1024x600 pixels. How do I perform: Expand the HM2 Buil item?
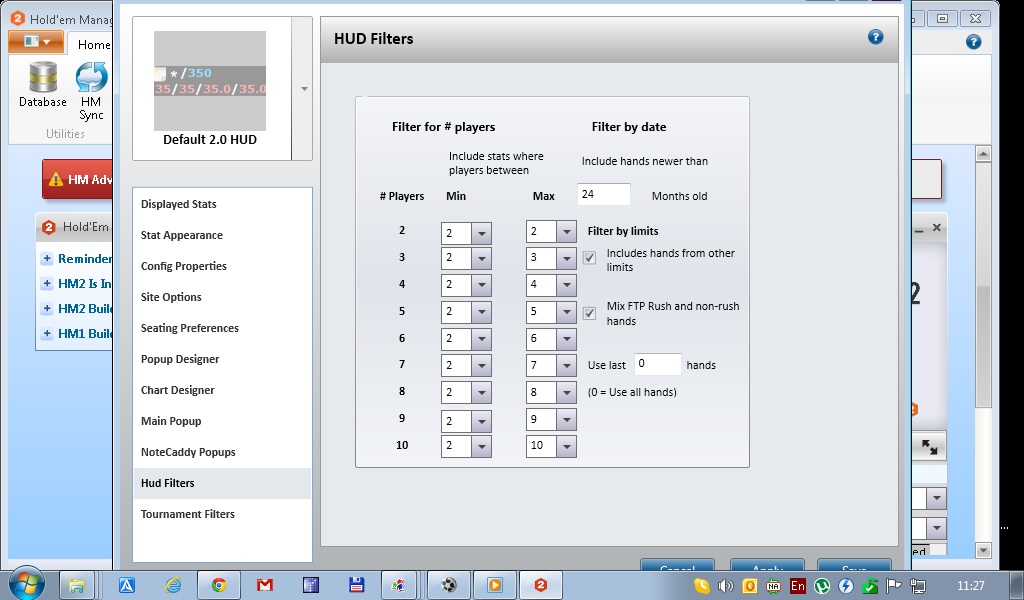(47, 308)
